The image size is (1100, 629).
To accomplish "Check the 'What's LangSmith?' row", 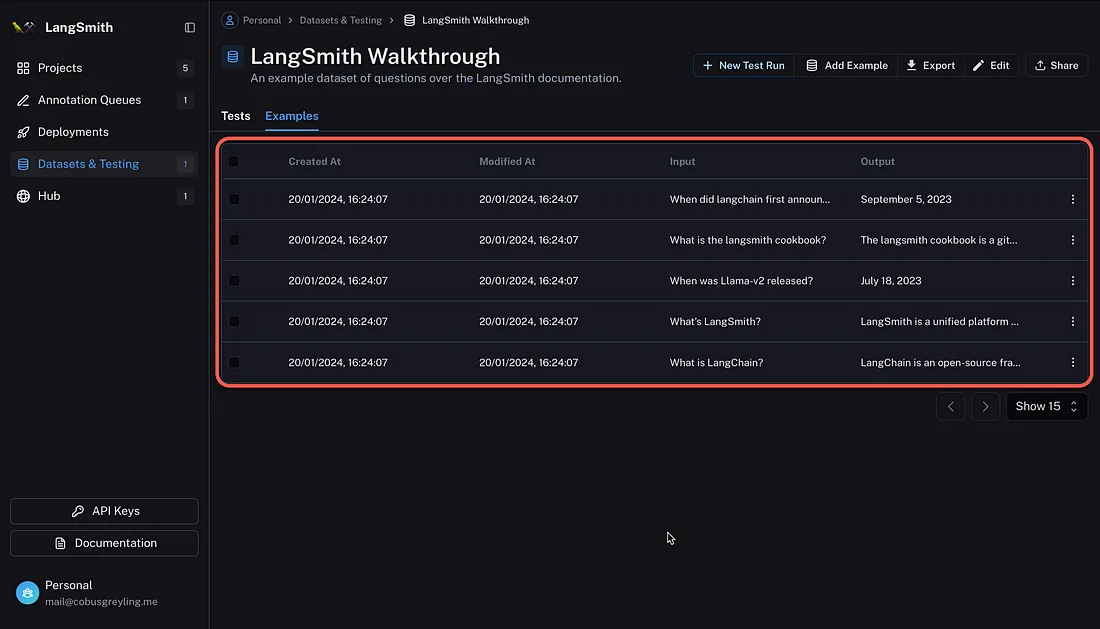I will 234,321.
